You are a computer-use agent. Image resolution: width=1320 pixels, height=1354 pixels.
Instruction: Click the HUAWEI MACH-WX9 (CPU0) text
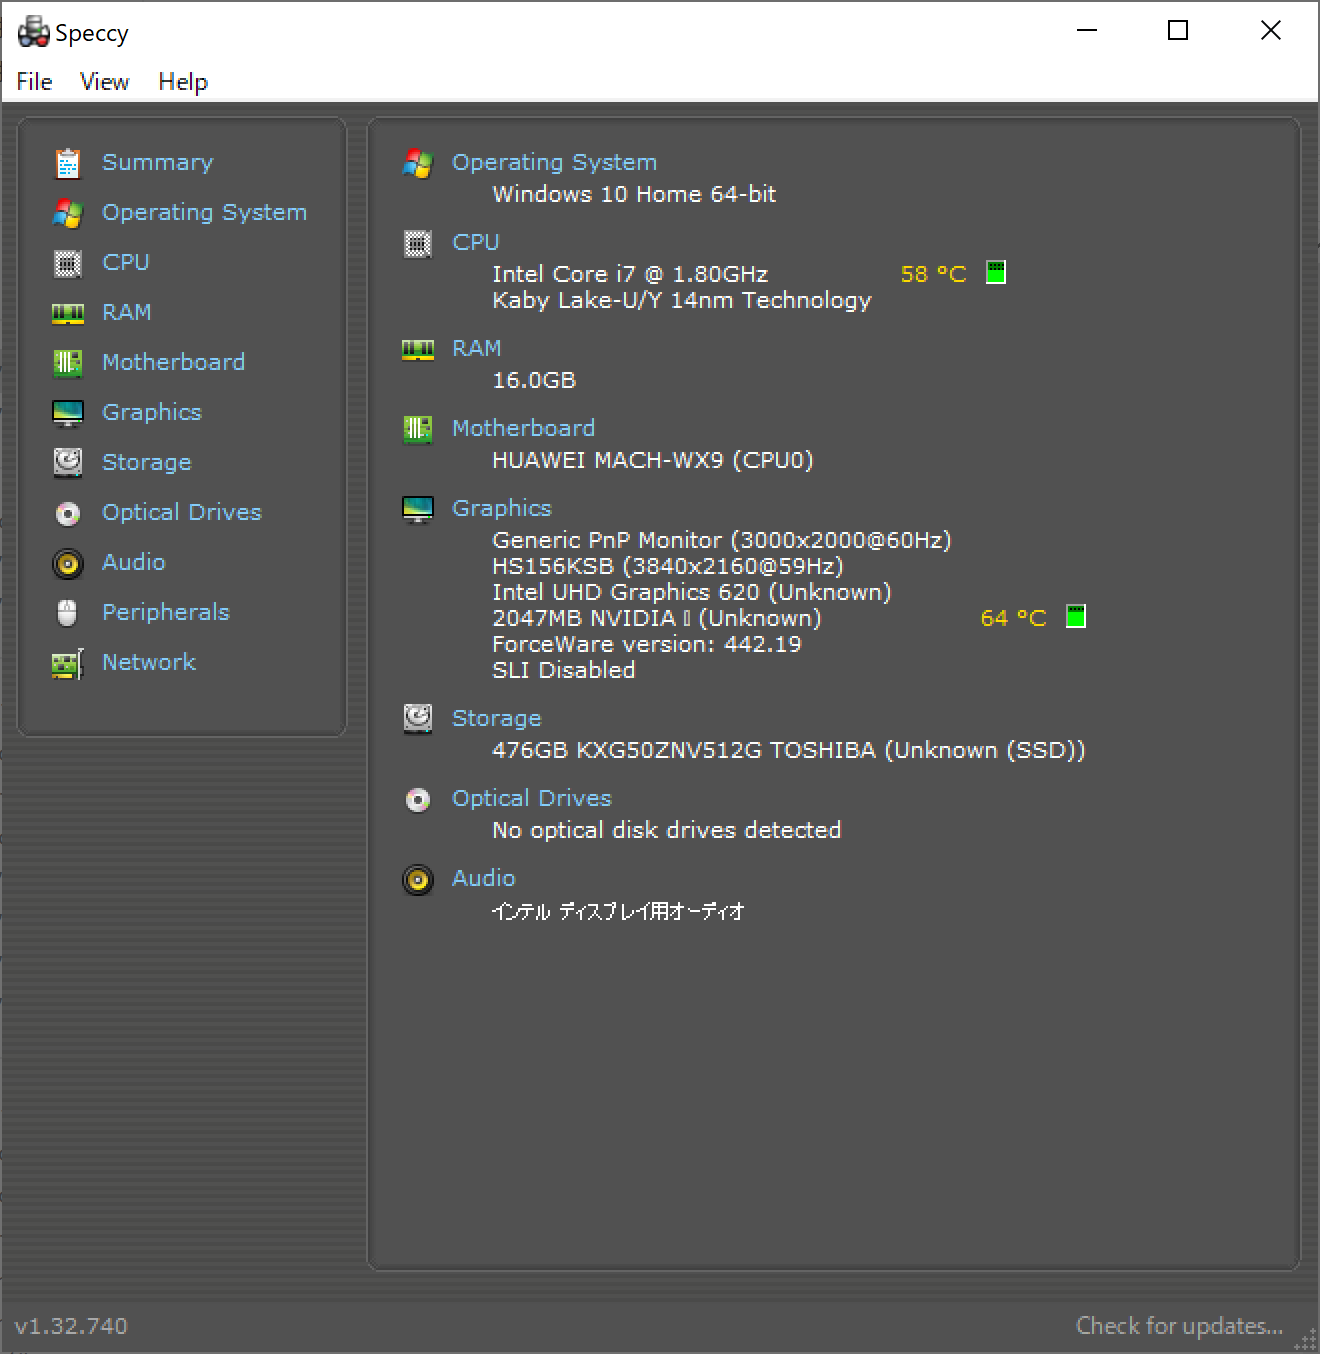click(653, 460)
